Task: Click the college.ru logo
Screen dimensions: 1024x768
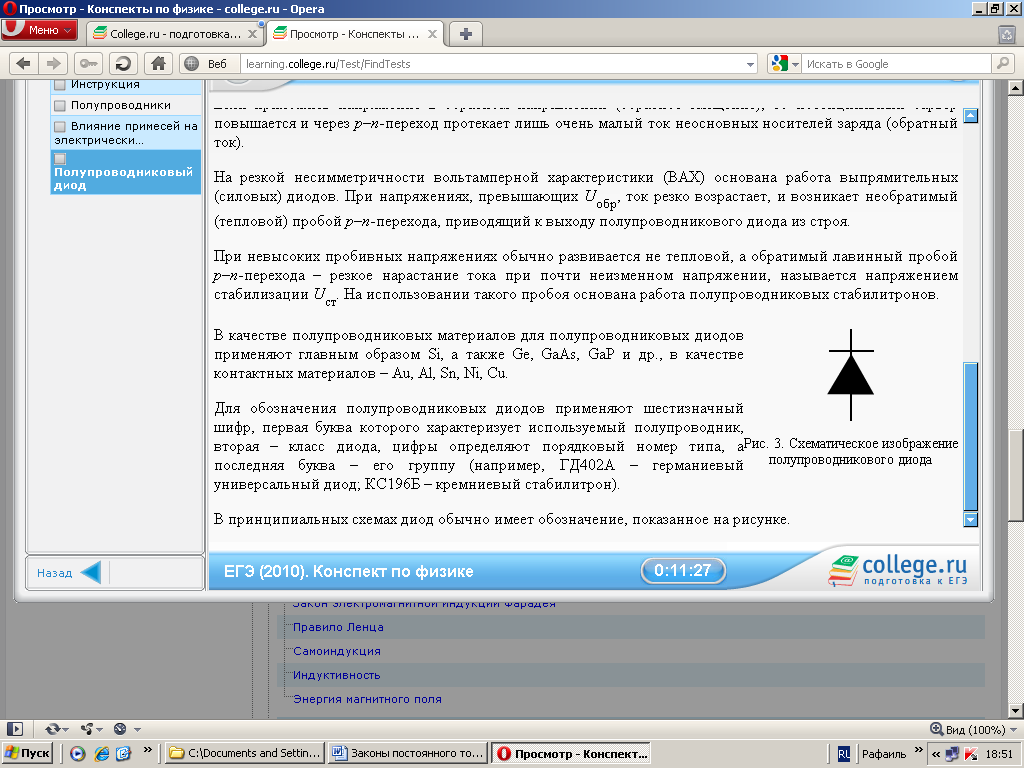Action: click(x=898, y=569)
